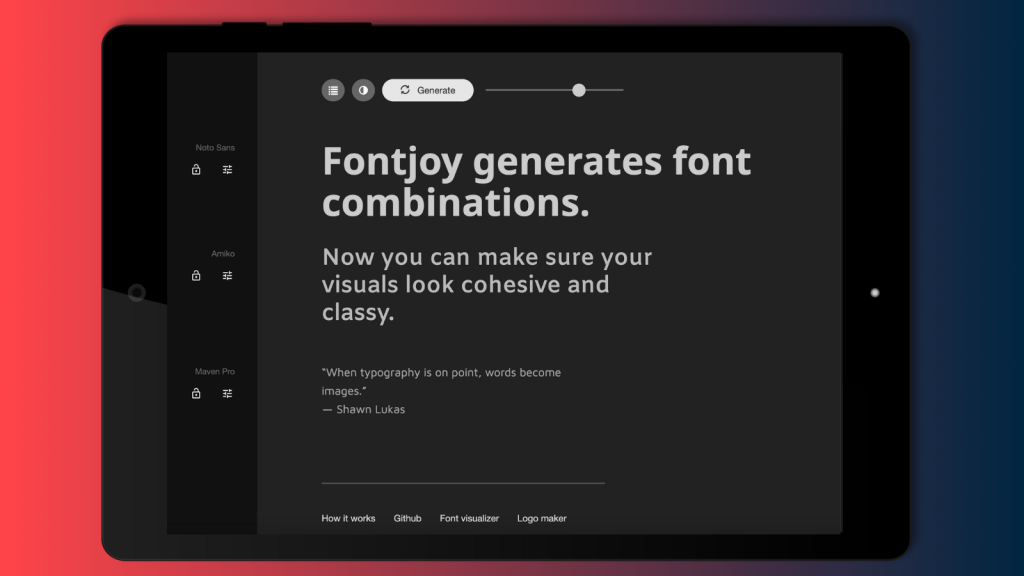Viewport: 1024px width, 576px height.
Task: Toggle the list view icon
Action: click(333, 90)
